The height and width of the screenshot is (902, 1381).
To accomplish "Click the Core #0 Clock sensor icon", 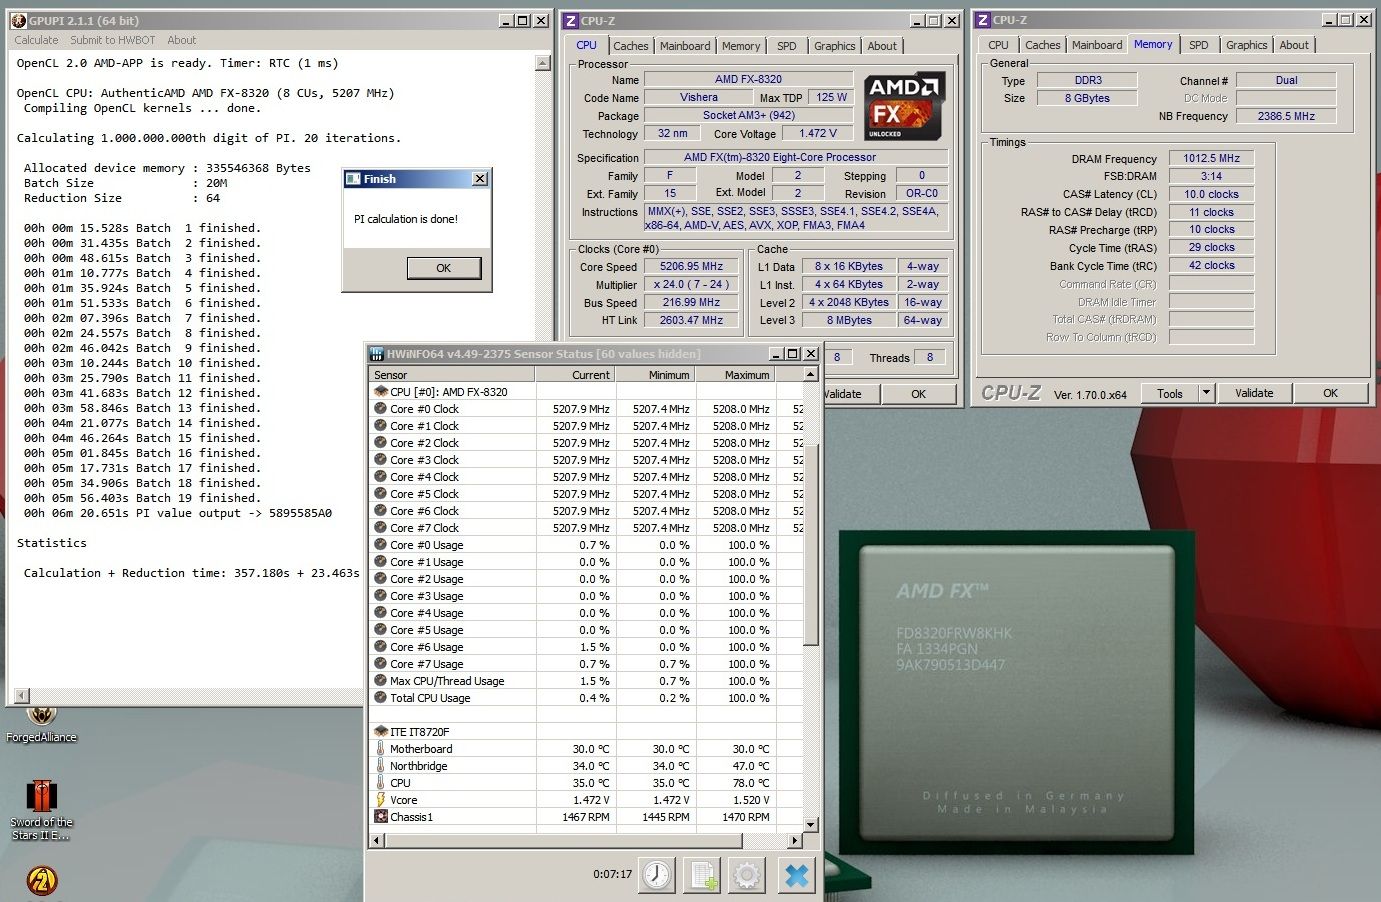I will pyautogui.click(x=380, y=408).
